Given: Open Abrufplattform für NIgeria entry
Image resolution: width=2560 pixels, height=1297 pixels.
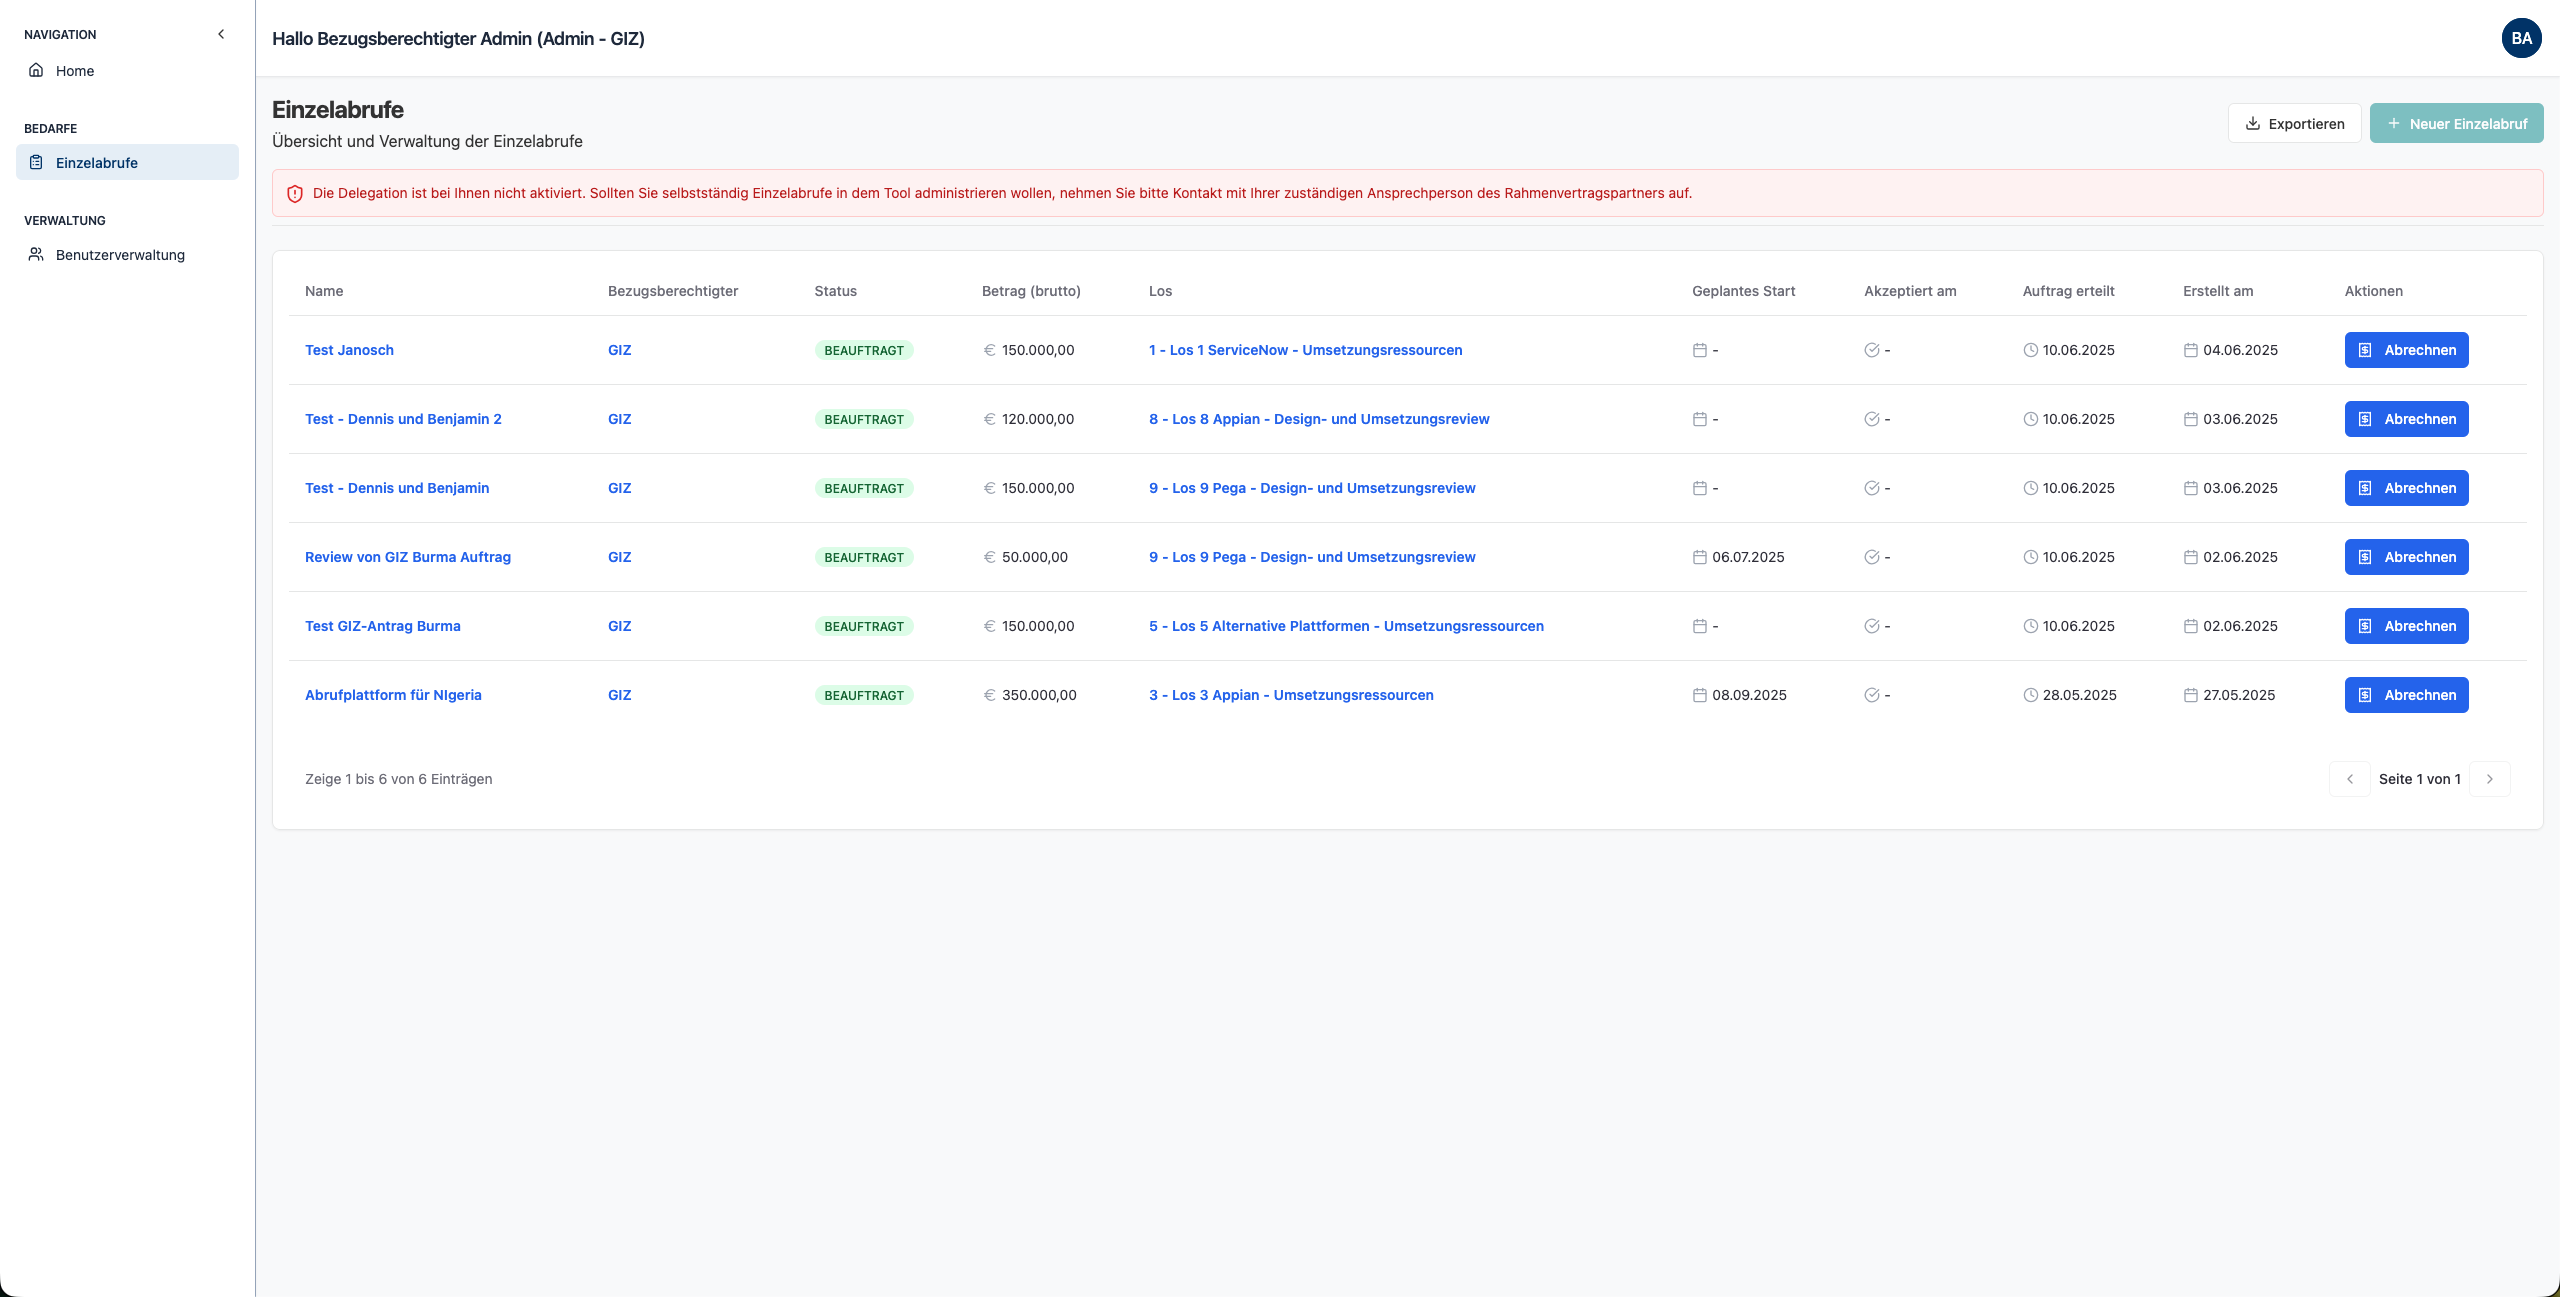Looking at the screenshot, I should 393,695.
